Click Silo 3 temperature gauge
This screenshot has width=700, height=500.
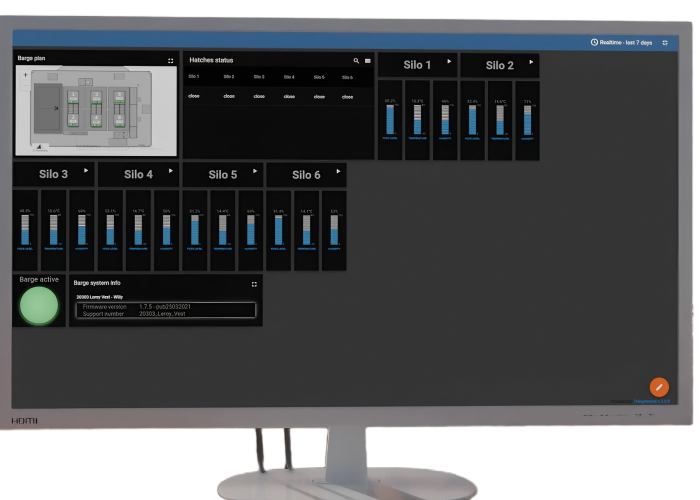click(x=54, y=230)
